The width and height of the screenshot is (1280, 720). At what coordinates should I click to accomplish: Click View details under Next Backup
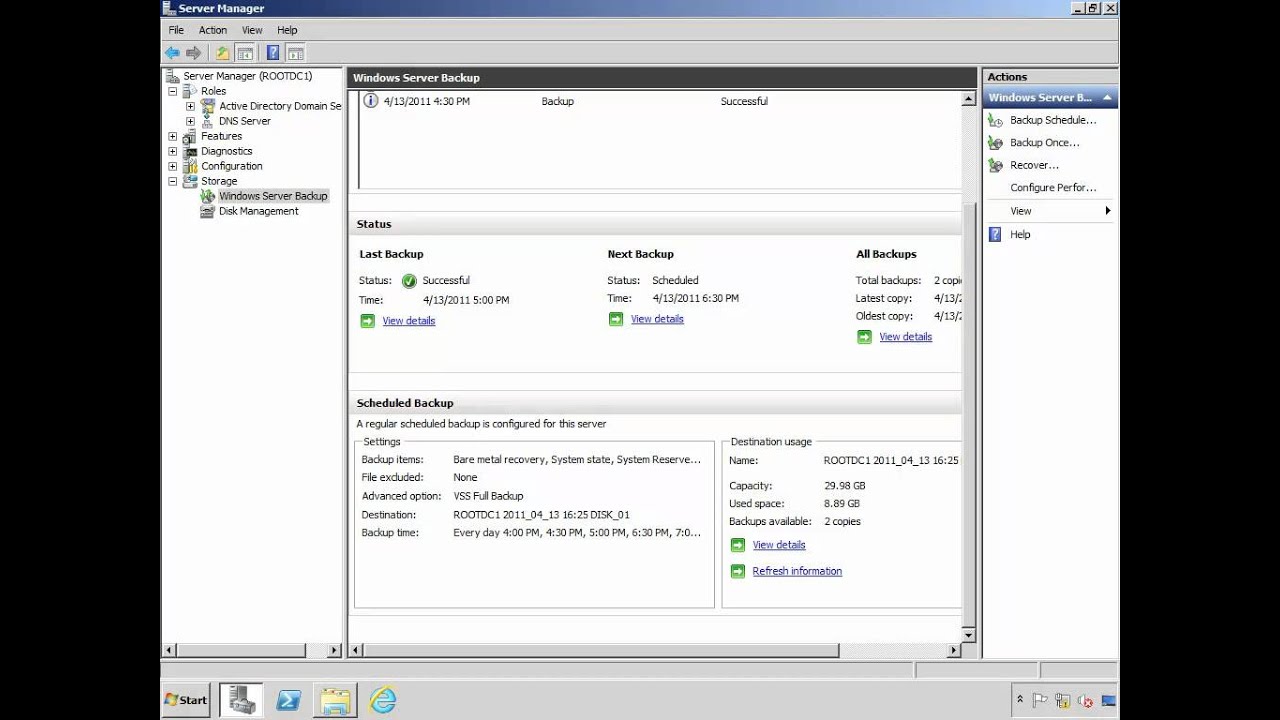(x=657, y=319)
